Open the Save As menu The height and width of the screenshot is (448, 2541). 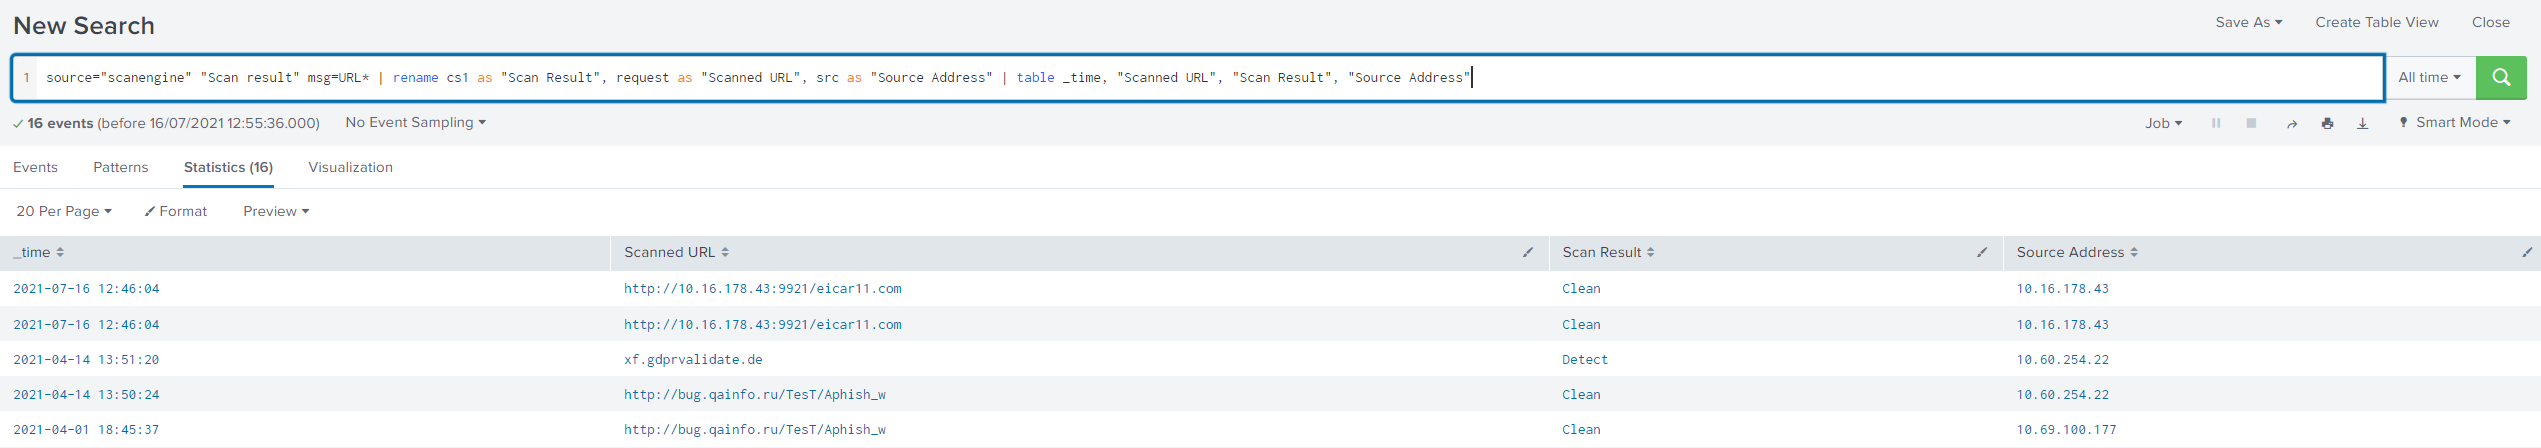(2248, 23)
